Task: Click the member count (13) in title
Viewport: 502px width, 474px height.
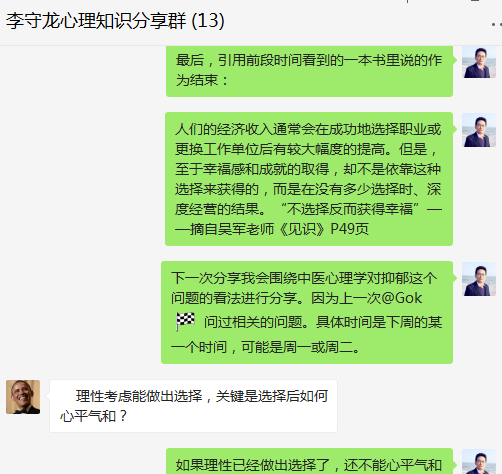Action: [208, 21]
